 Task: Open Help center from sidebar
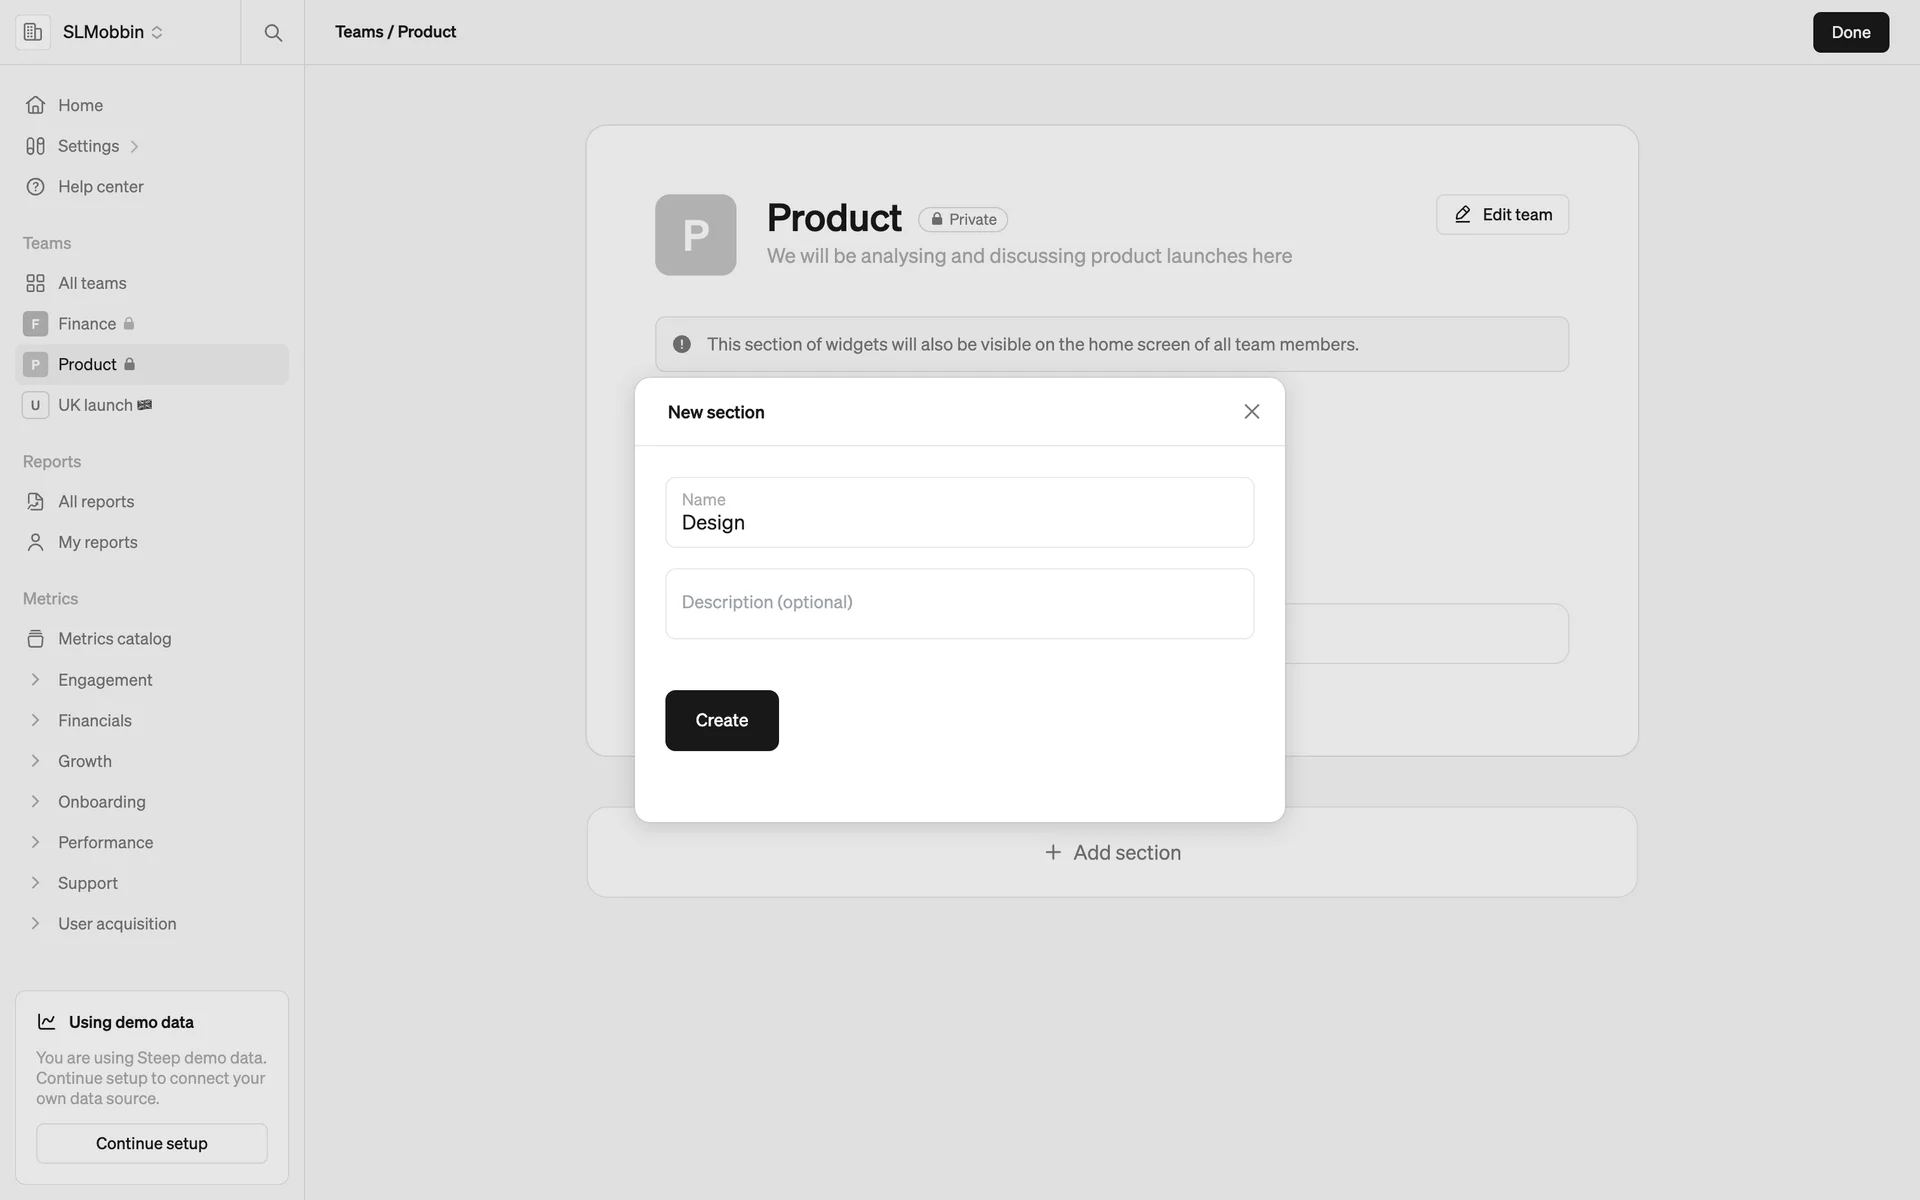(100, 187)
